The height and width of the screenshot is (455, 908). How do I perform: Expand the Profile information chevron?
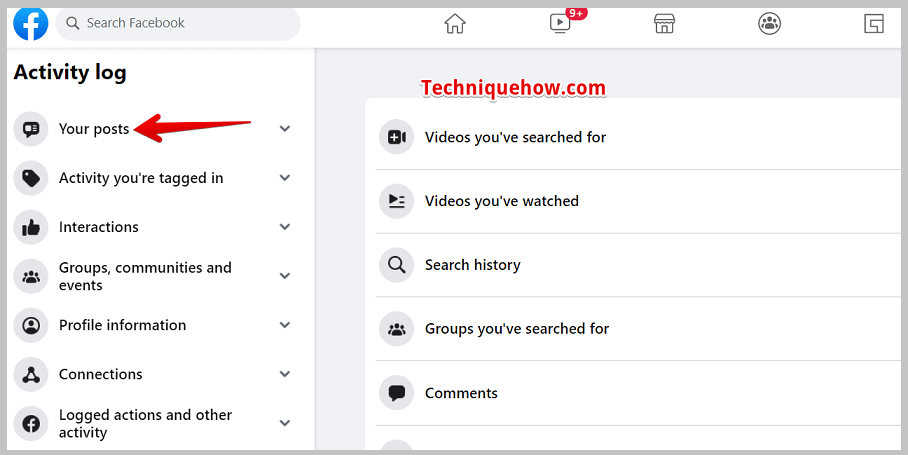284,325
